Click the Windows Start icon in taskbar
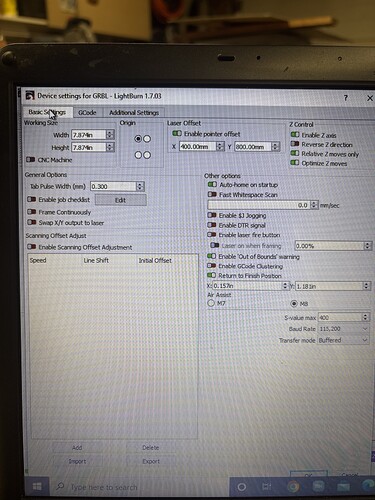This screenshot has width=375, height=500. coord(37,487)
